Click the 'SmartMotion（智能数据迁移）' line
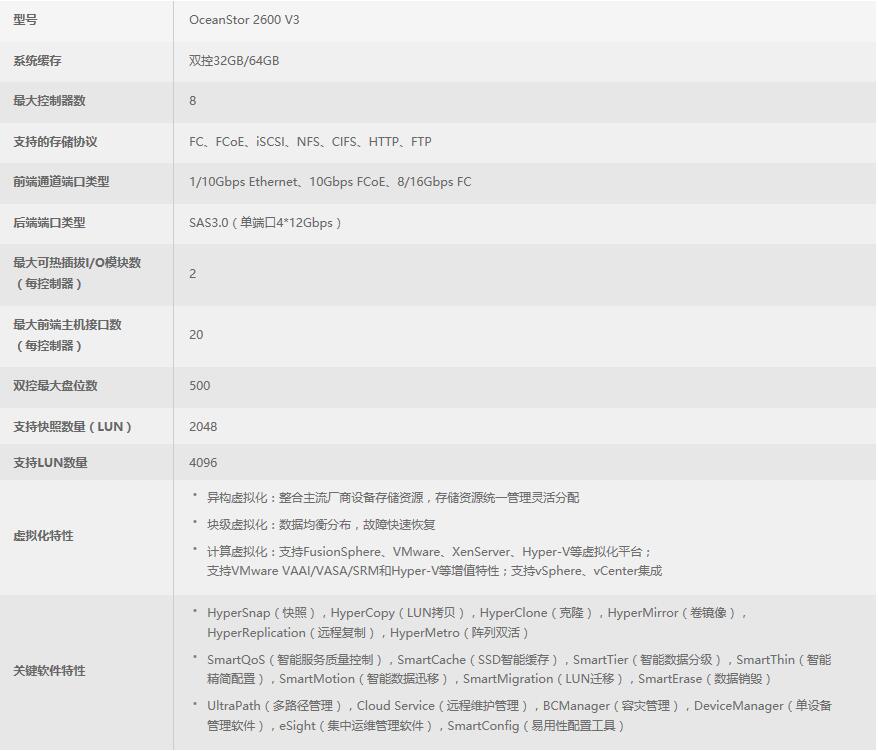878x751 pixels. tap(491, 679)
